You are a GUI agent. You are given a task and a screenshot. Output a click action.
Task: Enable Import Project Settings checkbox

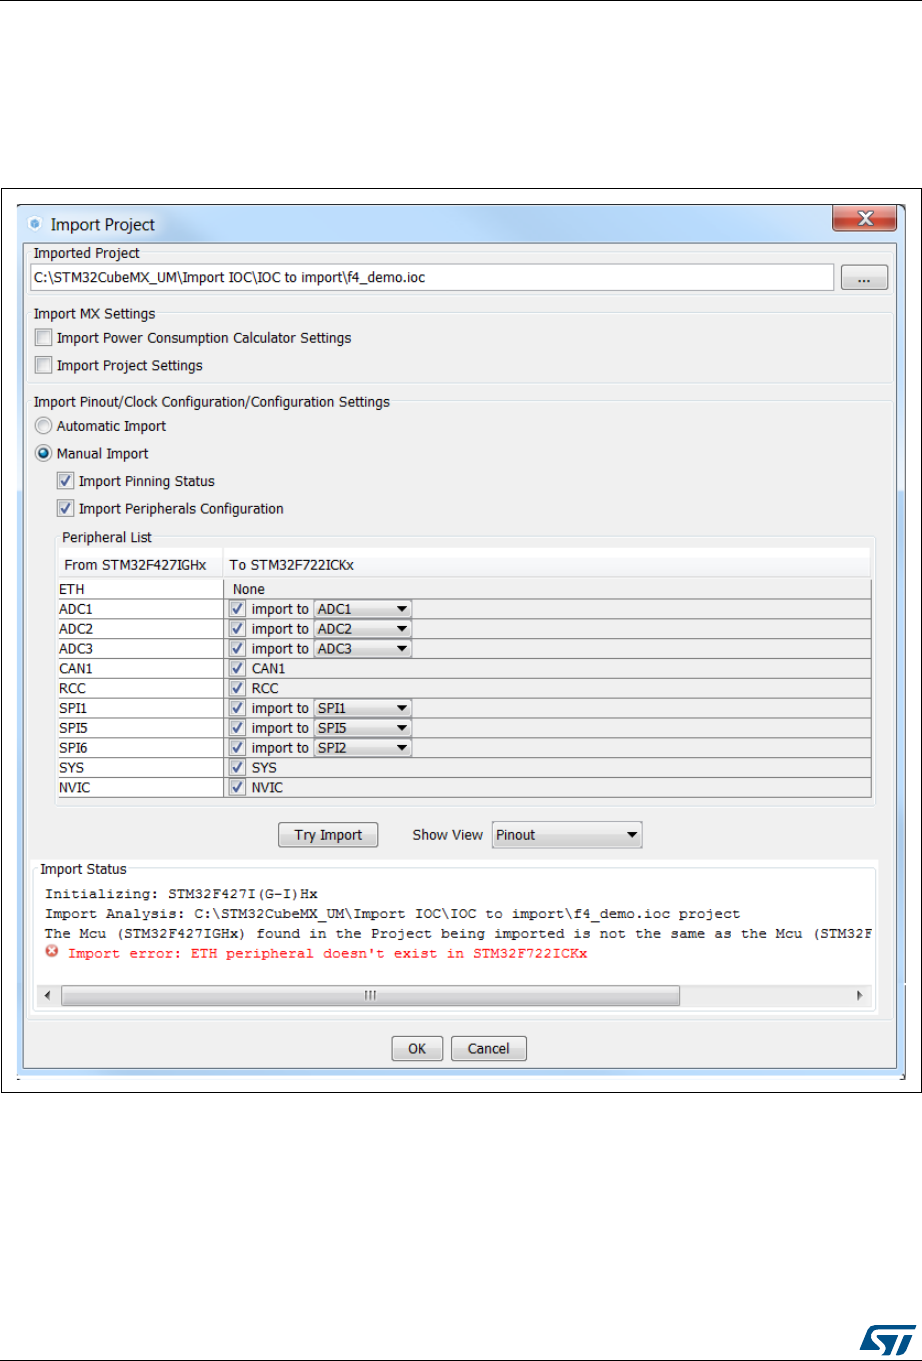44,365
